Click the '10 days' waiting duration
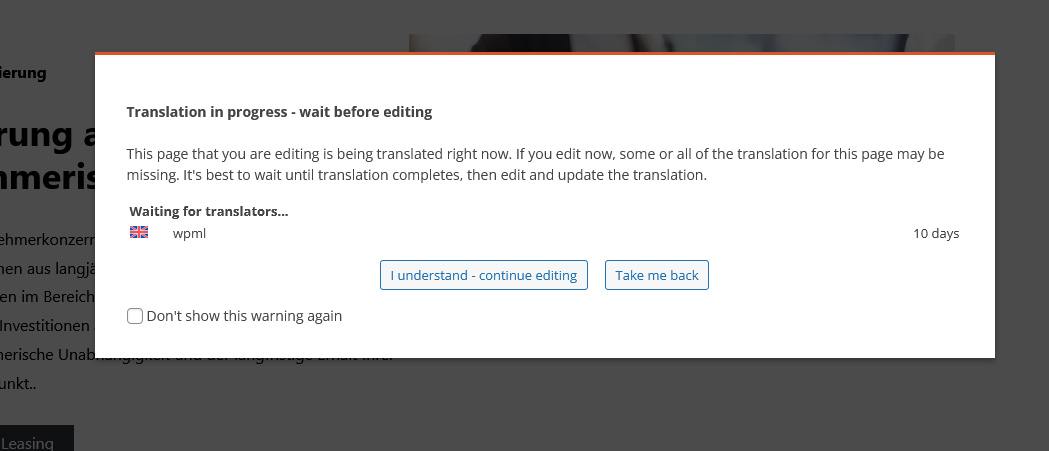1049x451 pixels. click(935, 234)
